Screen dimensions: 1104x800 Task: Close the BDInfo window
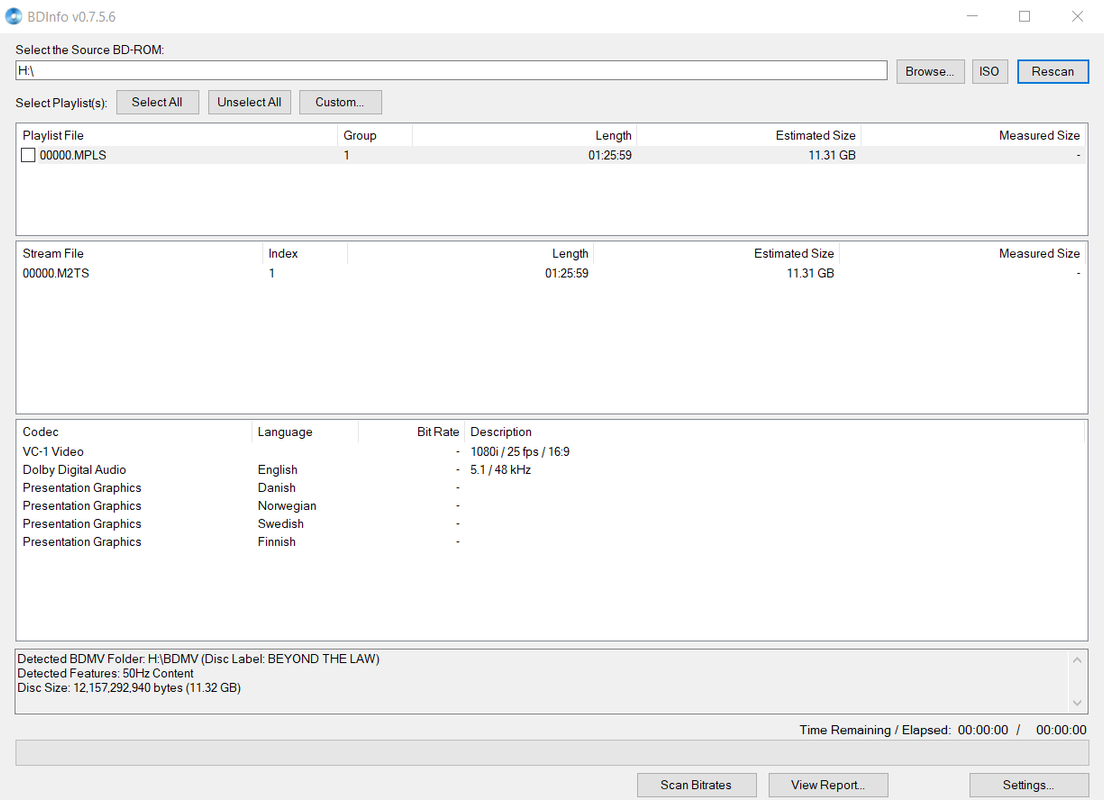(1077, 16)
